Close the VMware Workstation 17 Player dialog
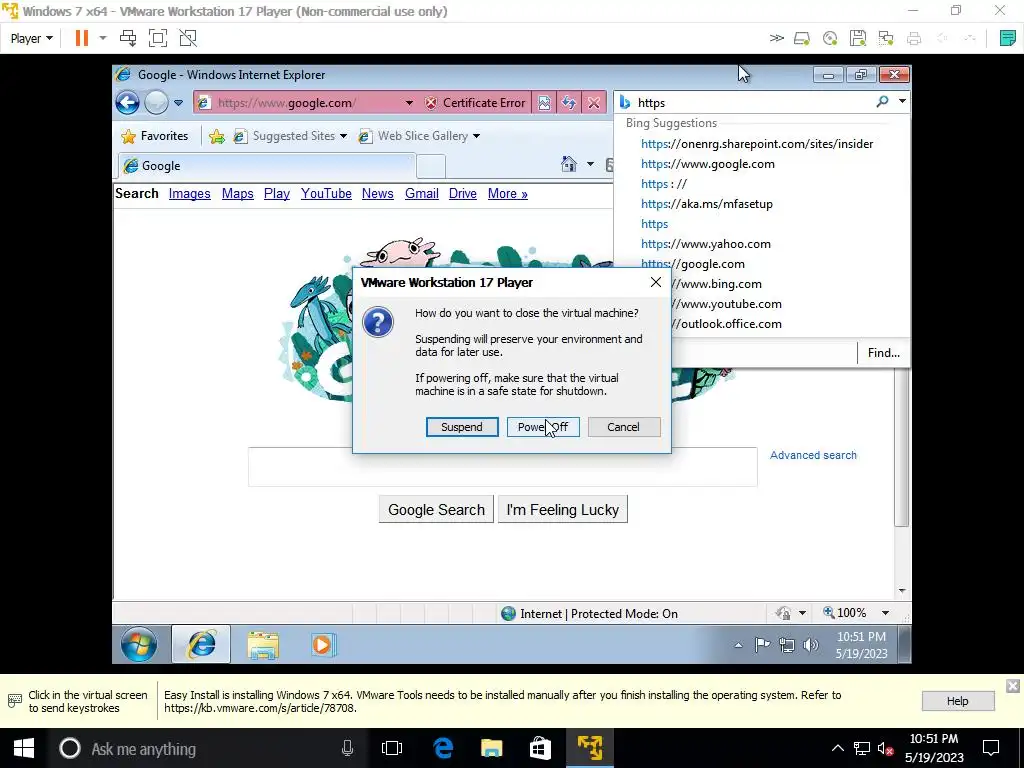 (x=656, y=282)
